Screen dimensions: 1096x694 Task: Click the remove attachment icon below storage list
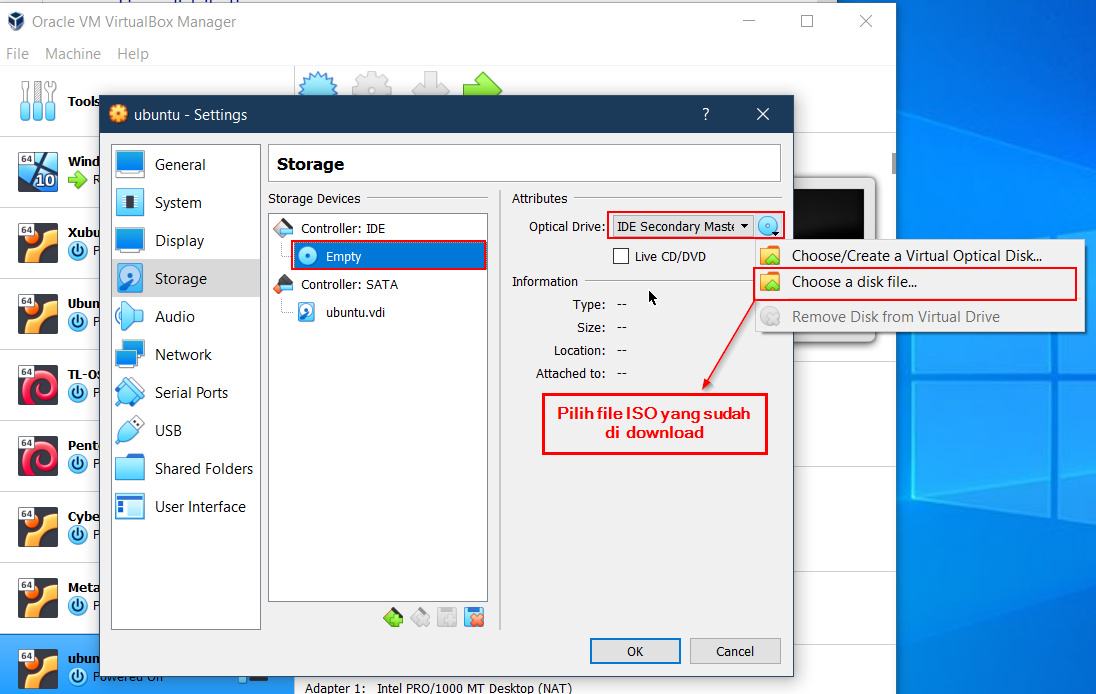coord(475,618)
